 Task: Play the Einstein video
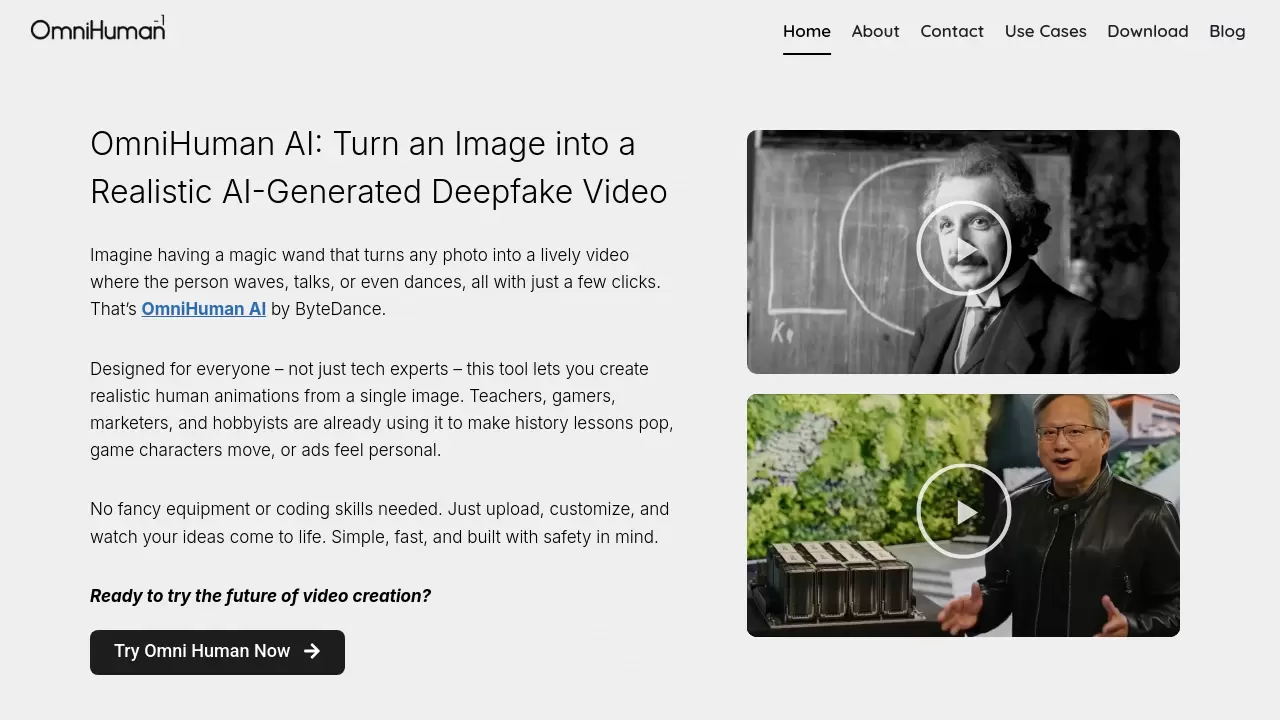pyautogui.click(x=964, y=248)
